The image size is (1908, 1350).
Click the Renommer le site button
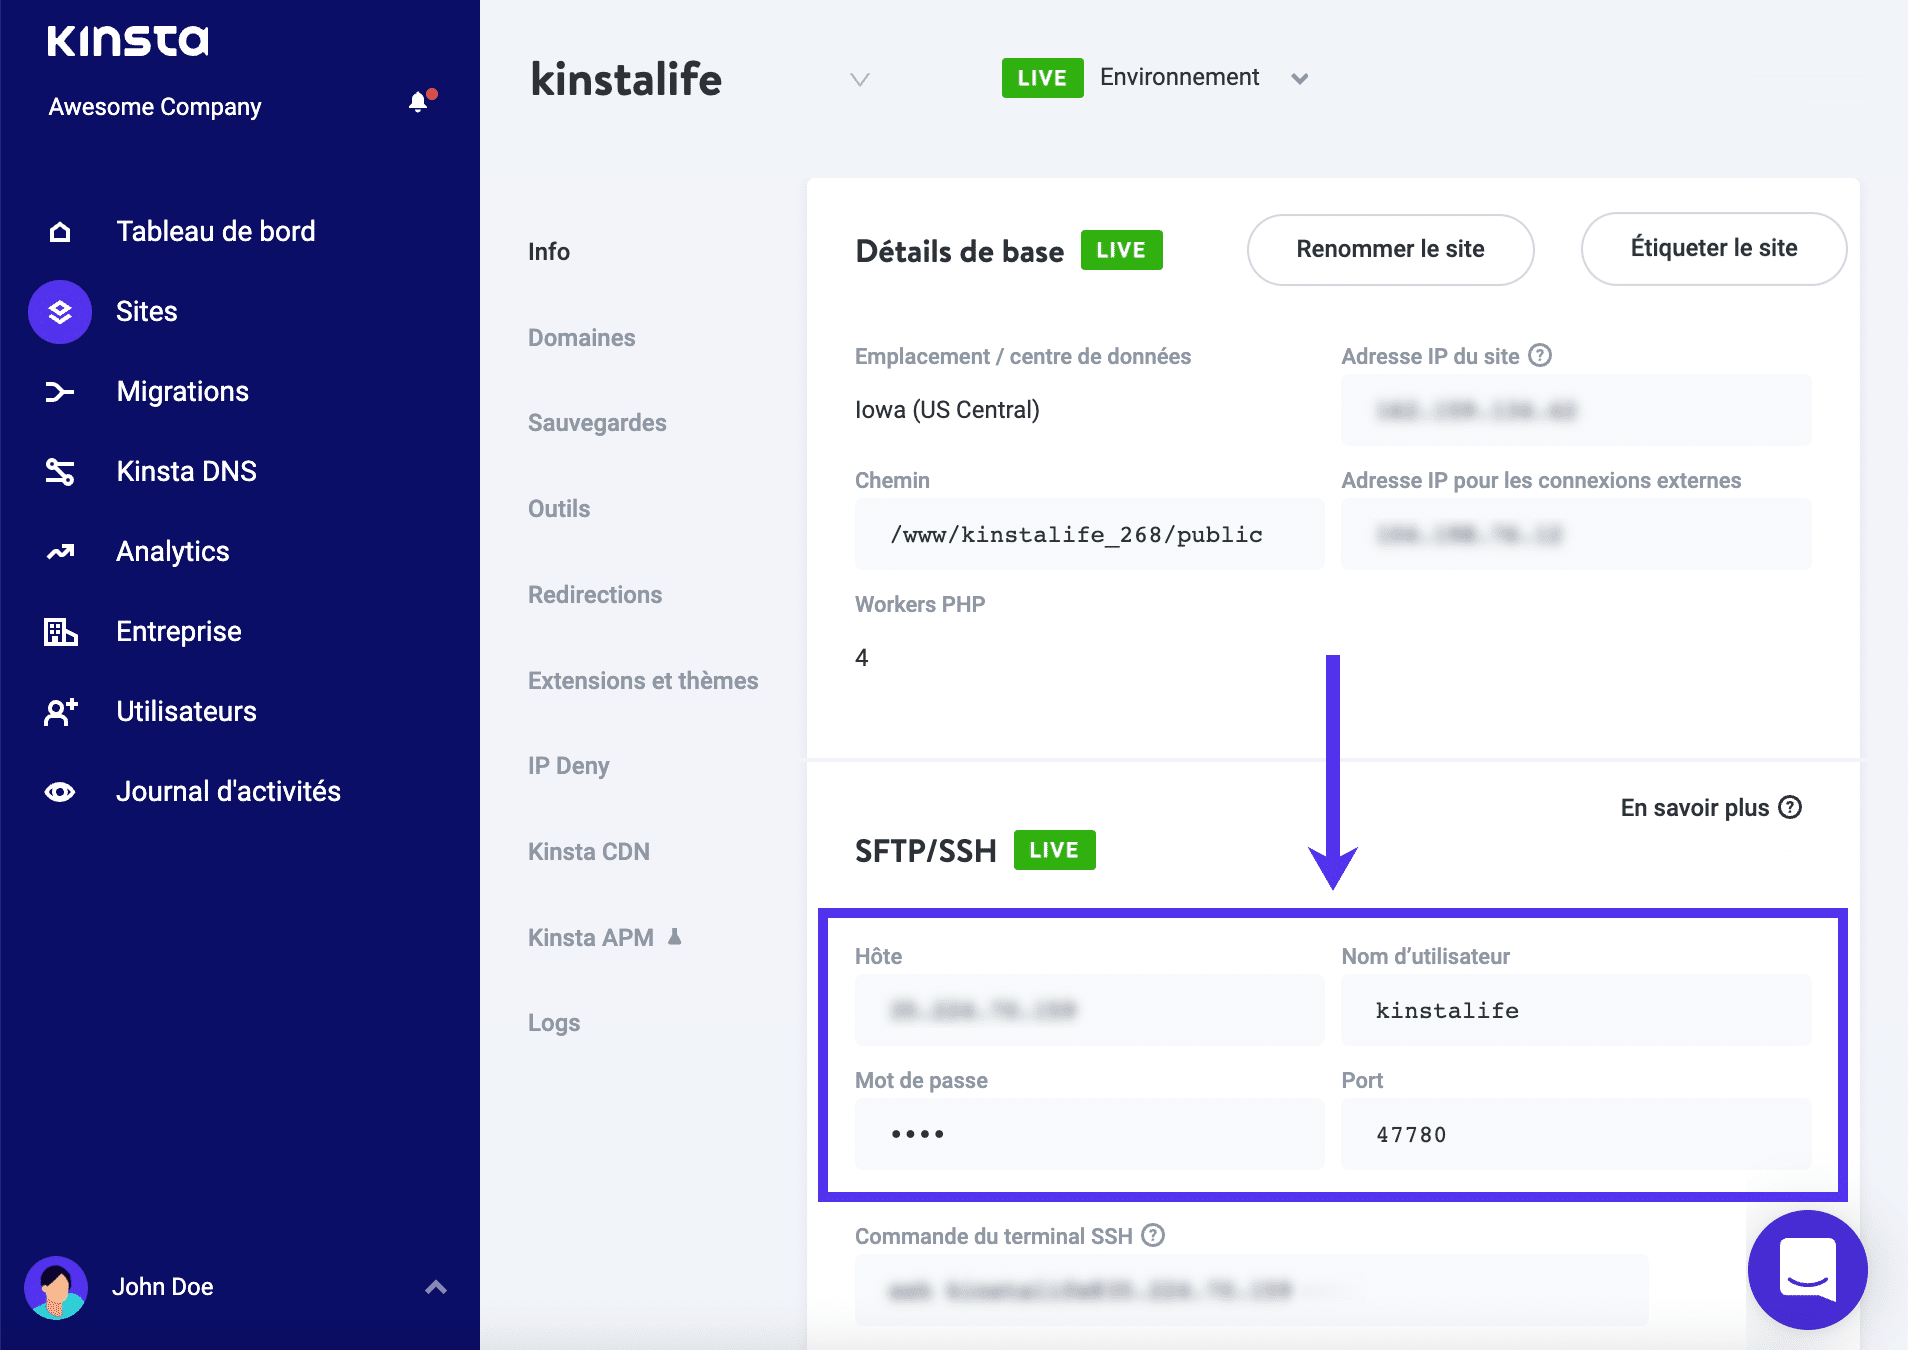click(1390, 249)
